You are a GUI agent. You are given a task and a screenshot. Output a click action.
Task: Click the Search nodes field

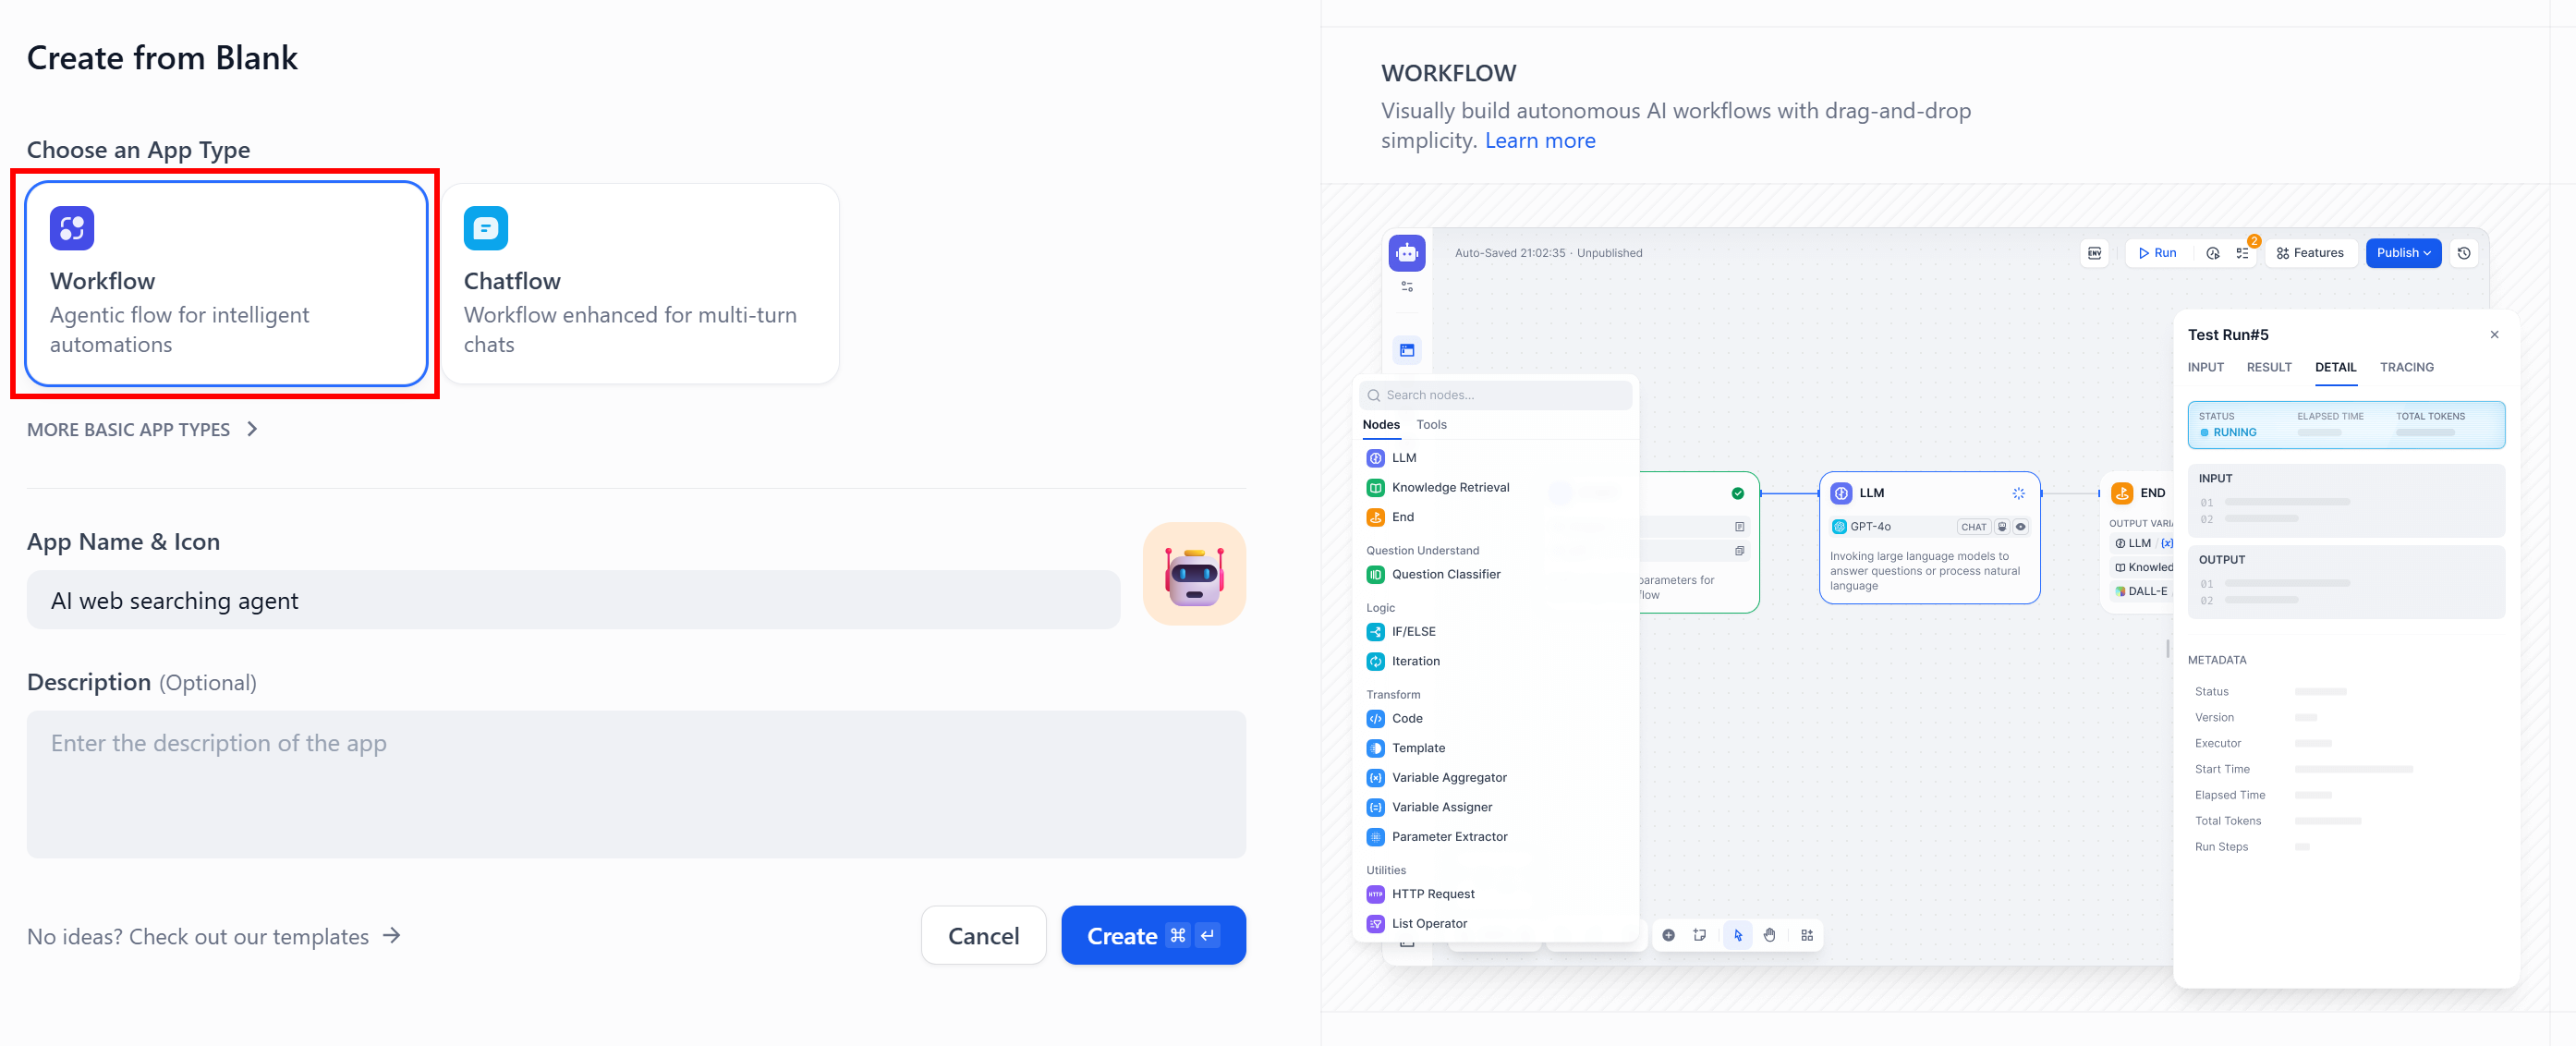(x=1495, y=395)
